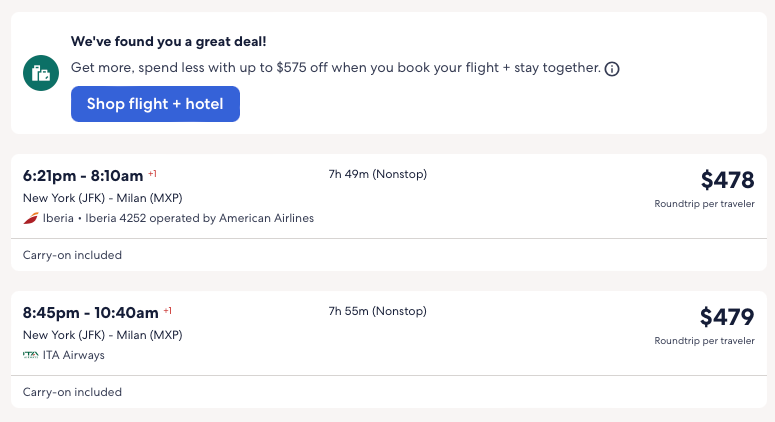775x422 pixels.
Task: Click the Roundtrip per traveler label under $478
Action: point(704,204)
